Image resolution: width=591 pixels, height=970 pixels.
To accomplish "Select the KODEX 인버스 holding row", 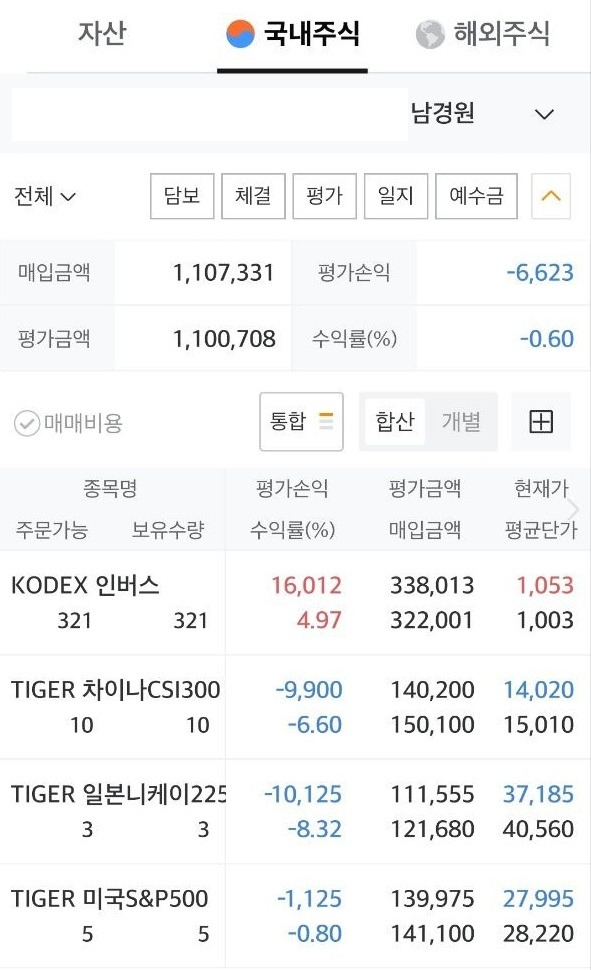I will pyautogui.click(x=295, y=603).
